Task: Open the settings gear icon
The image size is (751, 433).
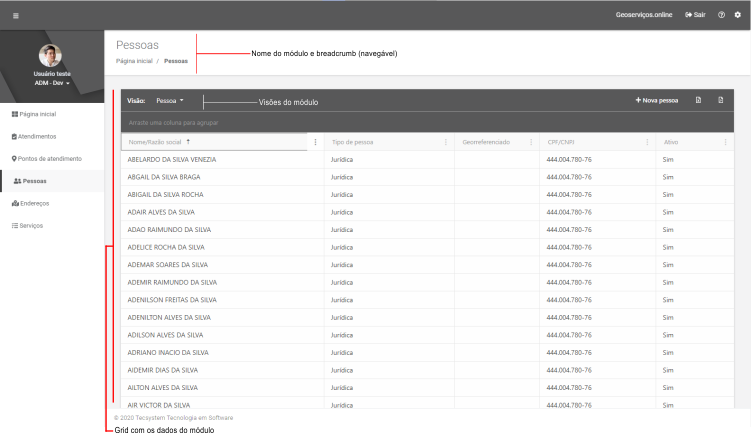Action: point(737,15)
